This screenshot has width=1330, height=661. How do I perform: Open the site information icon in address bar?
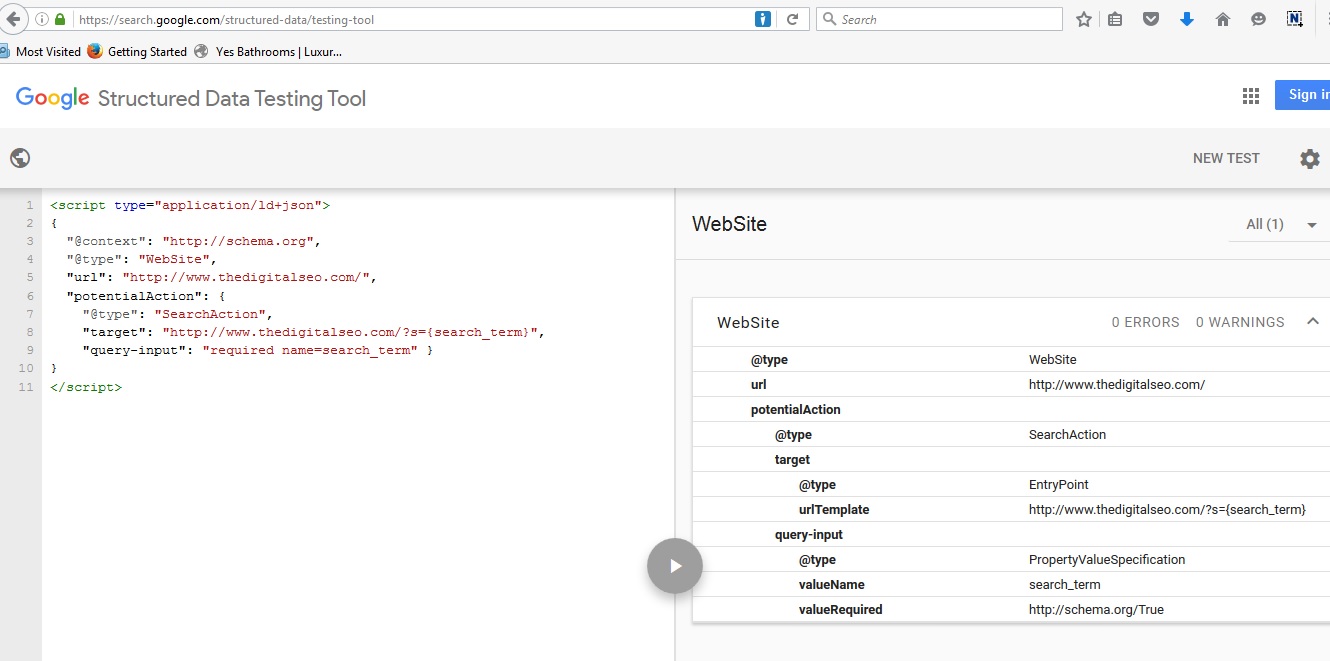tap(41, 19)
